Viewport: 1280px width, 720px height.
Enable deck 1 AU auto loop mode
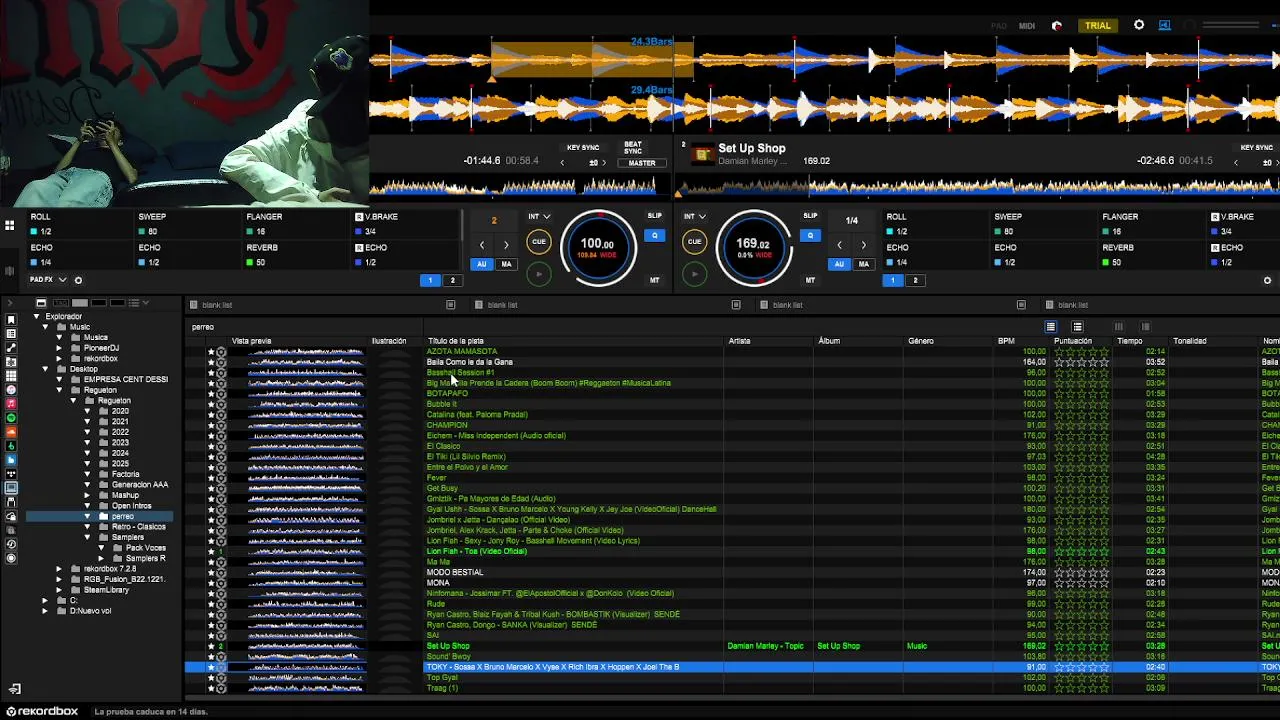pyautogui.click(x=482, y=264)
